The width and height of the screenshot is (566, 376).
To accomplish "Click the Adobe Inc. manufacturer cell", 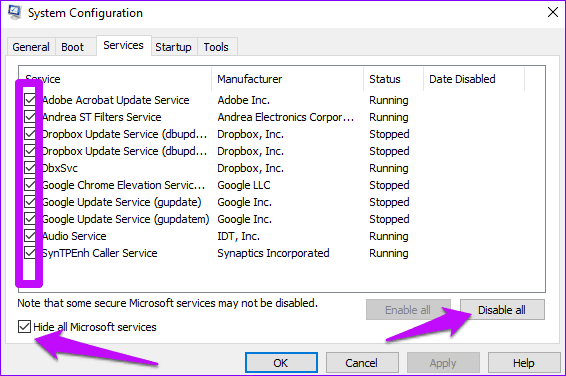I will pos(244,100).
